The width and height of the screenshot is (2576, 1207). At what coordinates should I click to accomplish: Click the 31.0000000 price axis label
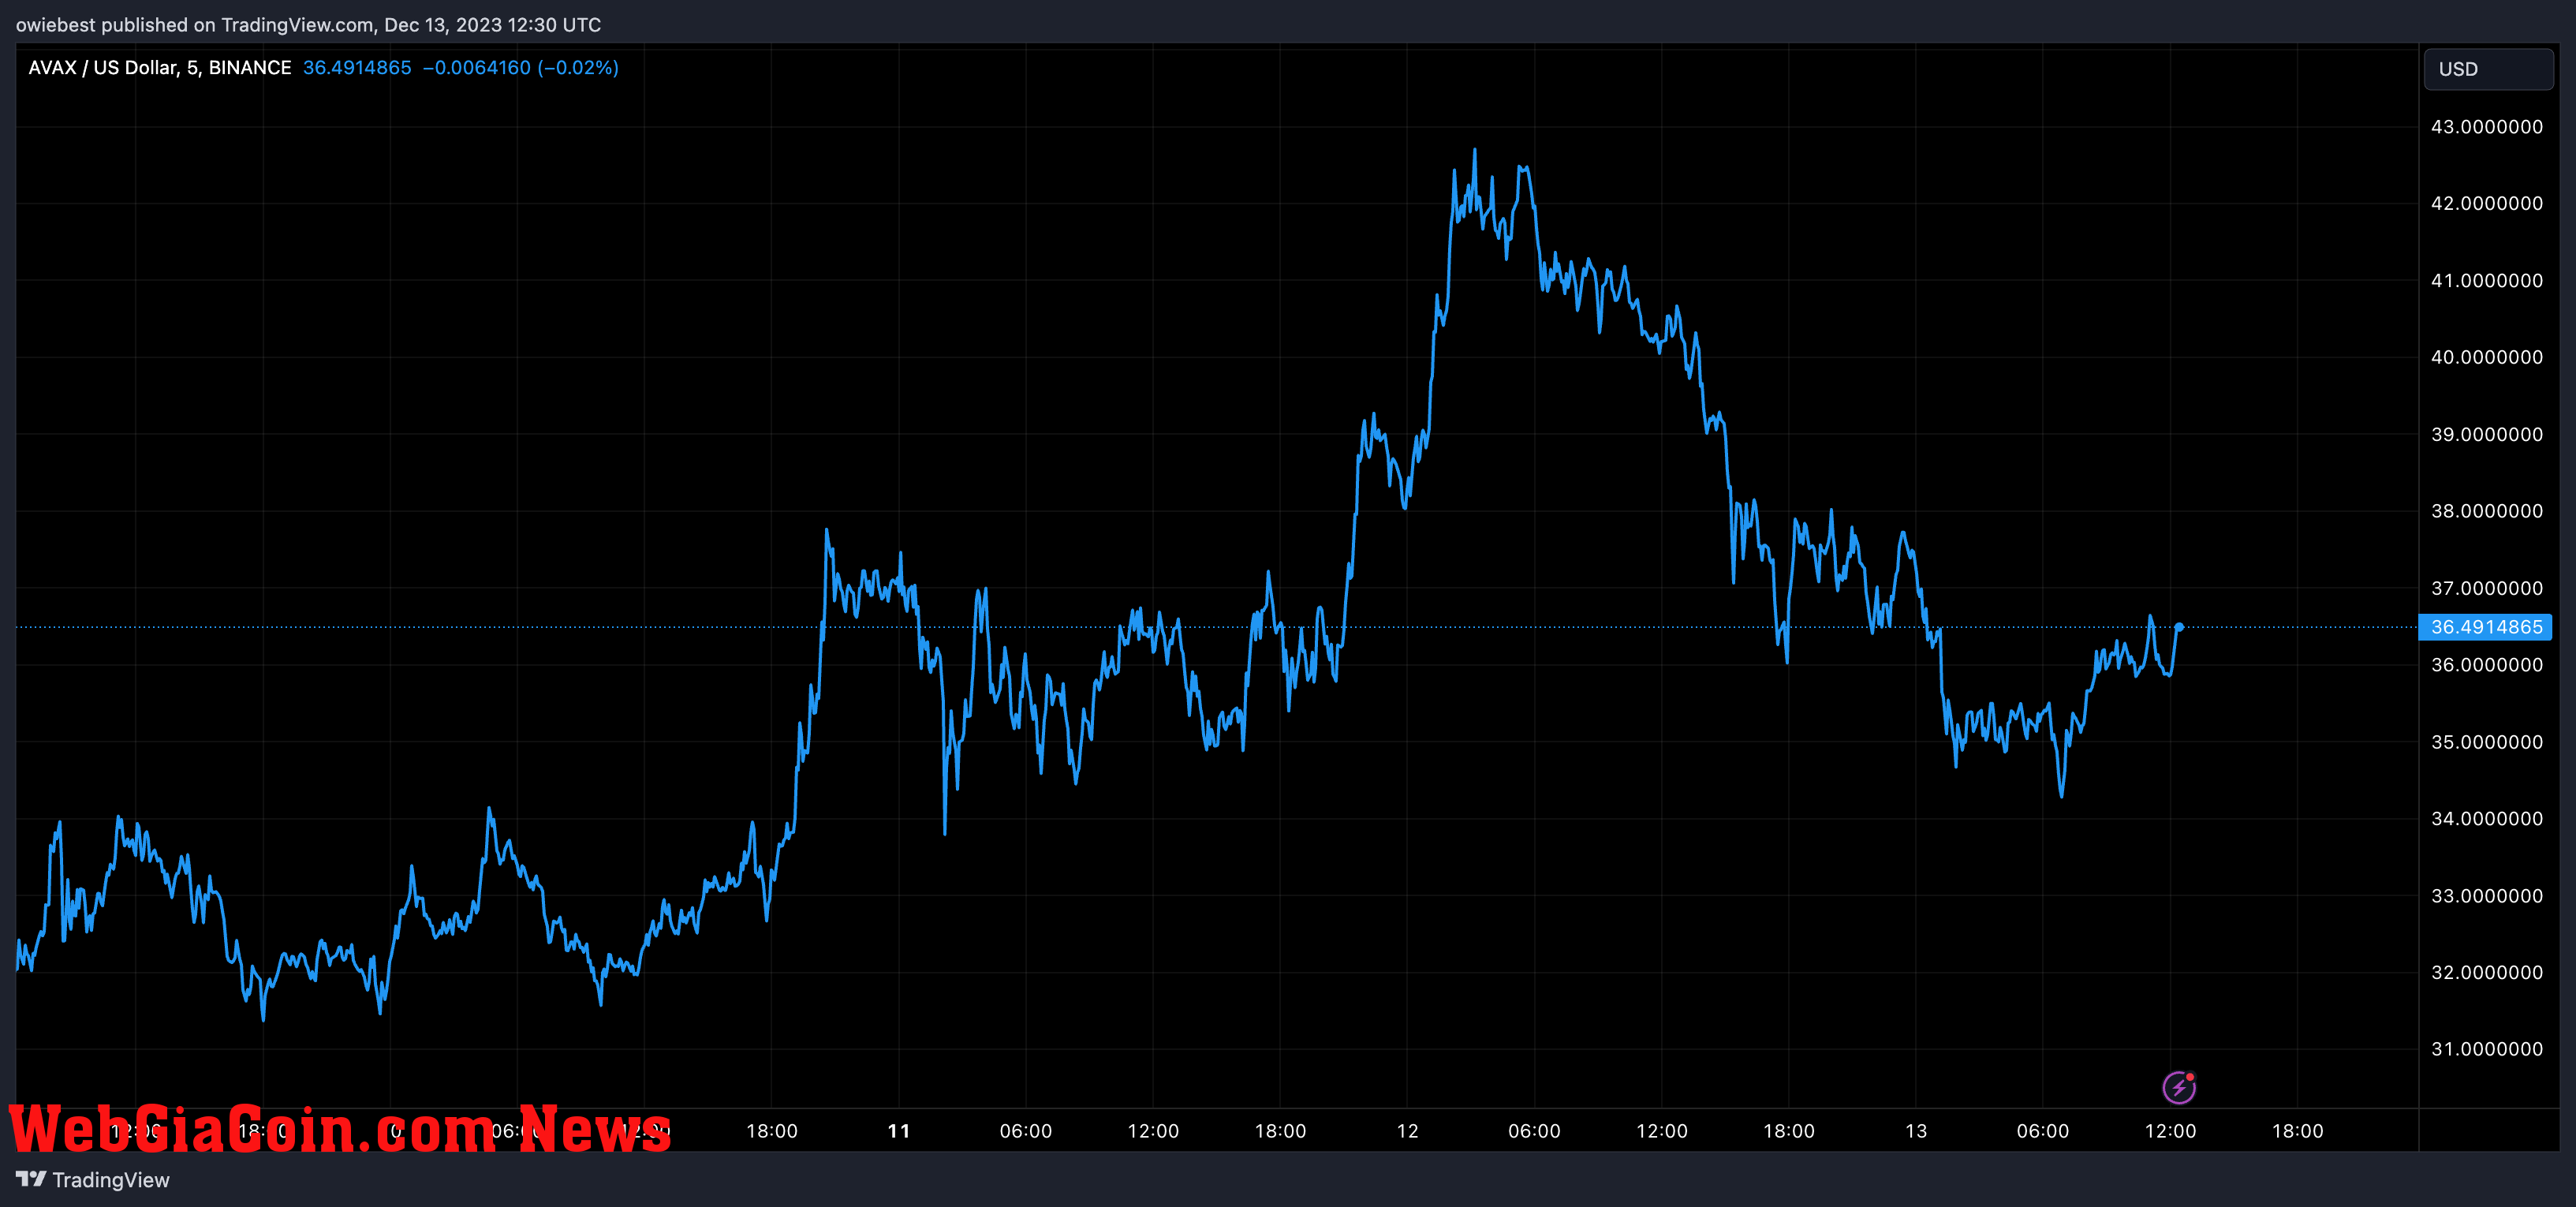tap(2486, 1049)
